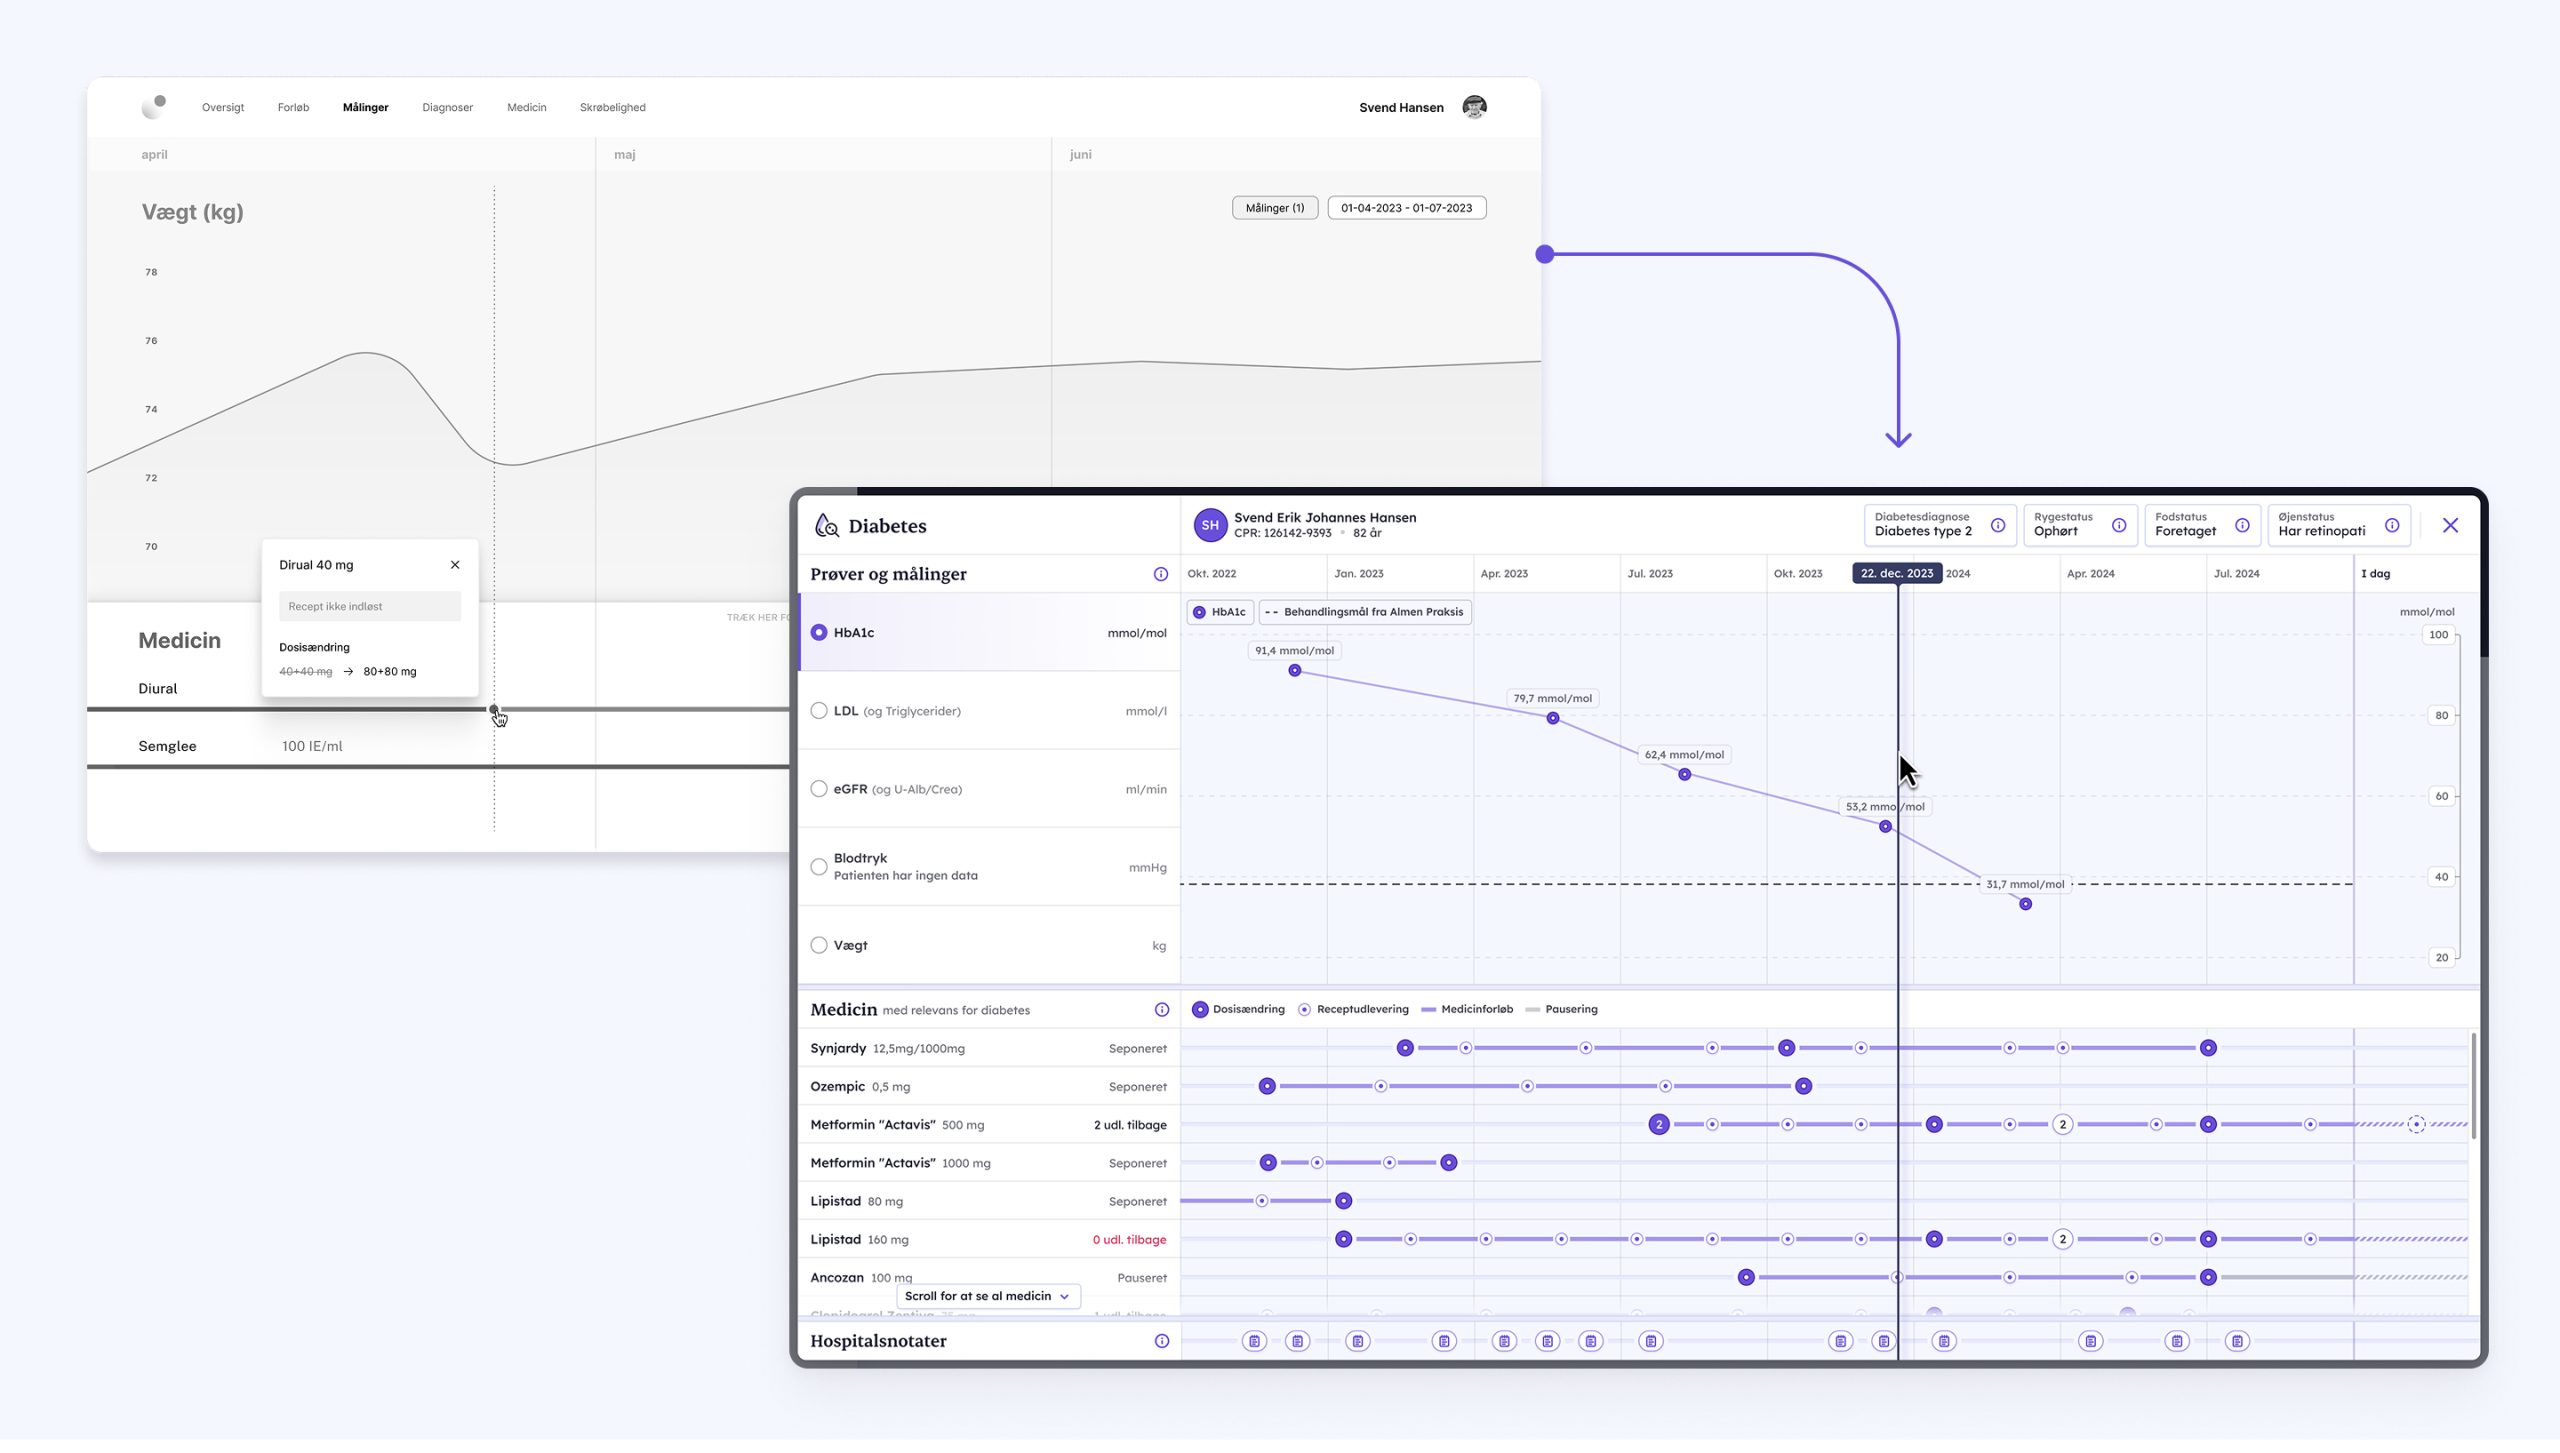Select the eGFR radio option
2560x1453 pixels.
tap(819, 789)
